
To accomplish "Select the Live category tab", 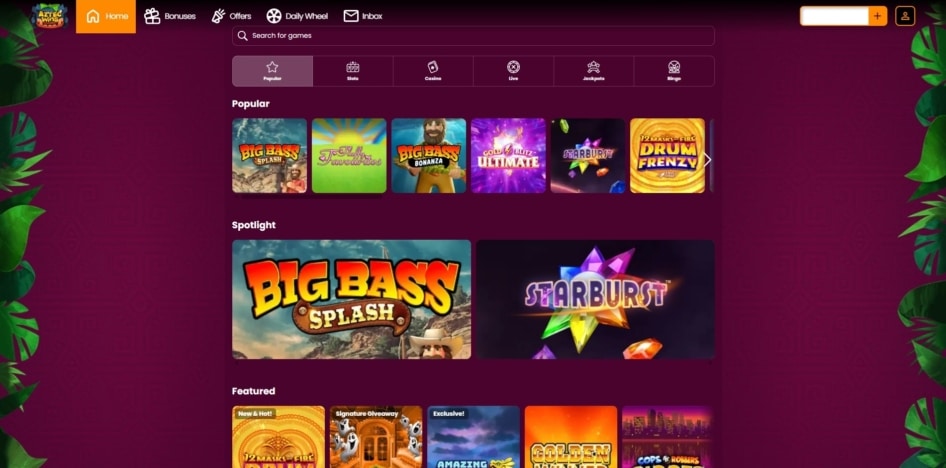I will [x=513, y=71].
